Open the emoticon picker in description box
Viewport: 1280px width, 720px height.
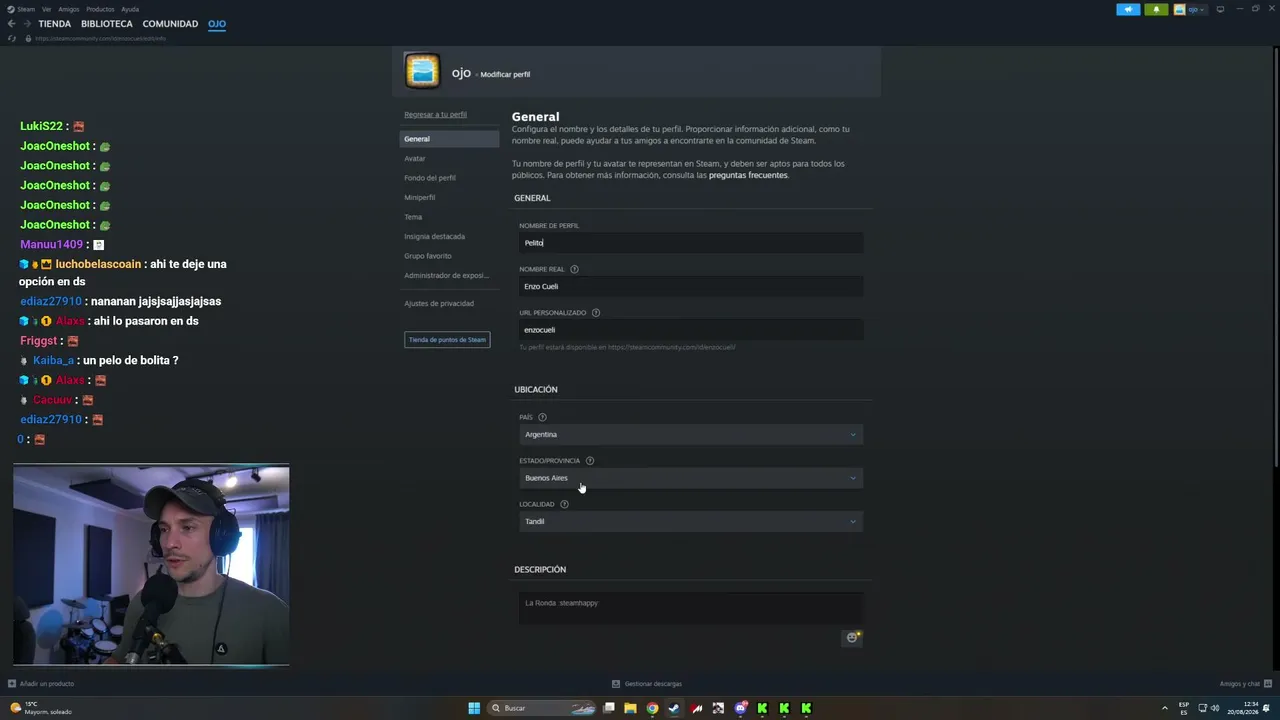853,637
